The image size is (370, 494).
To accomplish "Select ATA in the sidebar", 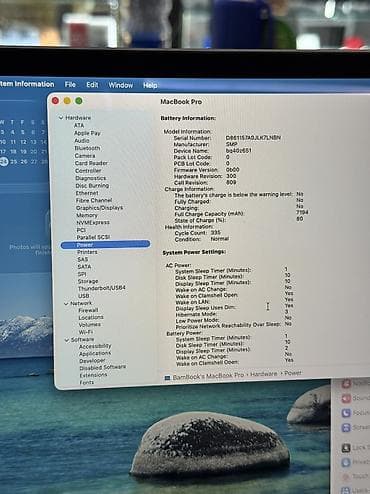I will point(79,125).
